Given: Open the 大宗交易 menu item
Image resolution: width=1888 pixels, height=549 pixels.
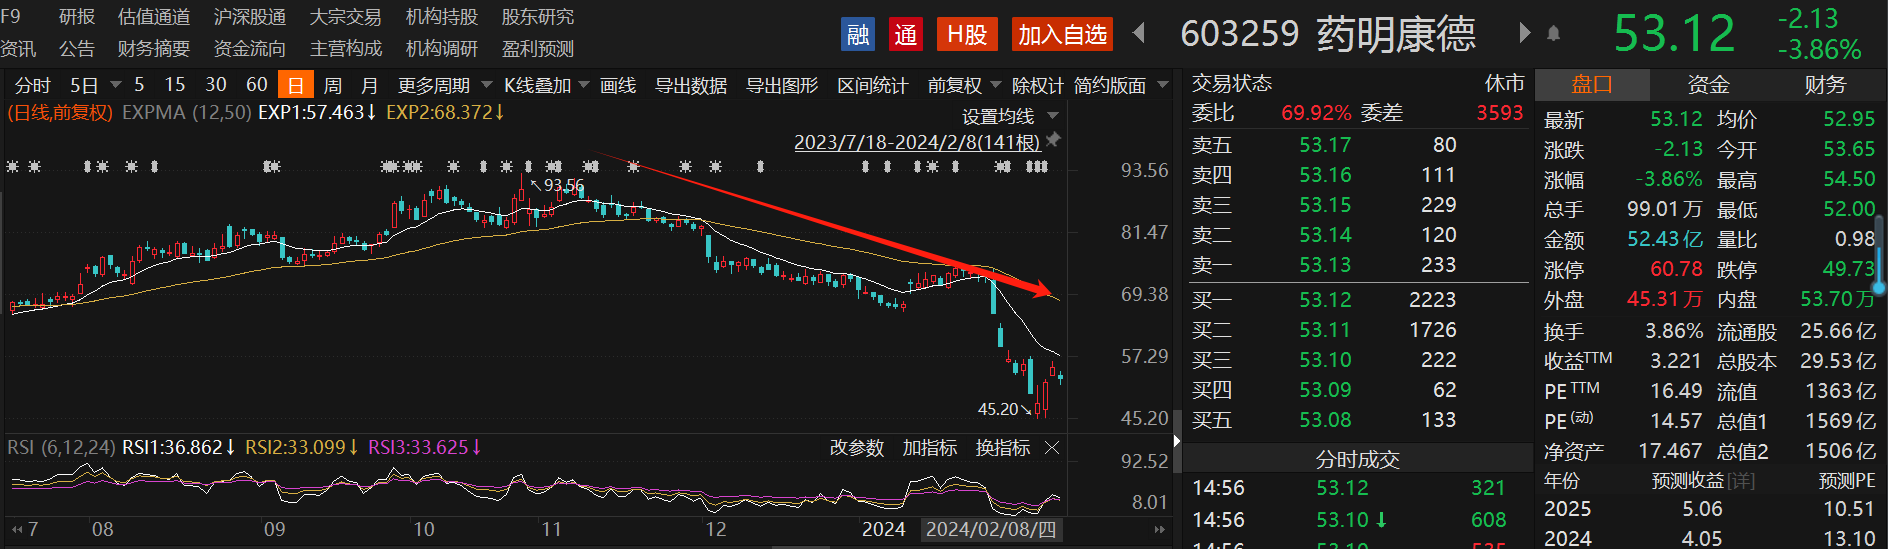Looking at the screenshot, I should (x=346, y=17).
